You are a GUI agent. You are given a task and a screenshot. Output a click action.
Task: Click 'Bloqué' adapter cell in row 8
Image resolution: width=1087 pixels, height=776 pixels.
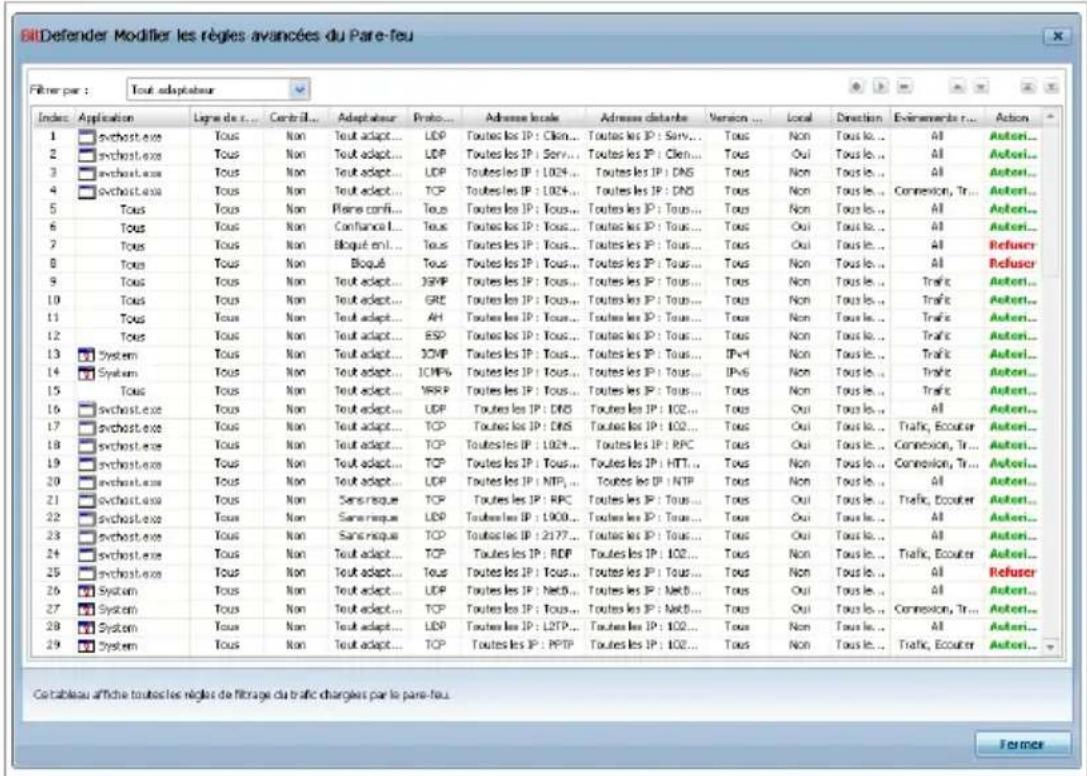click(x=367, y=264)
